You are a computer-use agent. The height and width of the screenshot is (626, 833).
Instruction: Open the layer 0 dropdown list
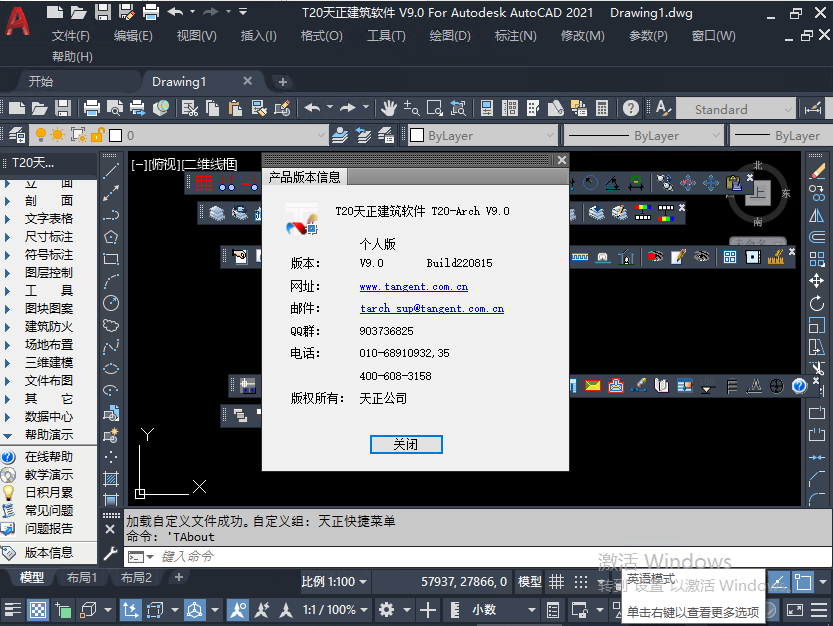pyautogui.click(x=178, y=136)
